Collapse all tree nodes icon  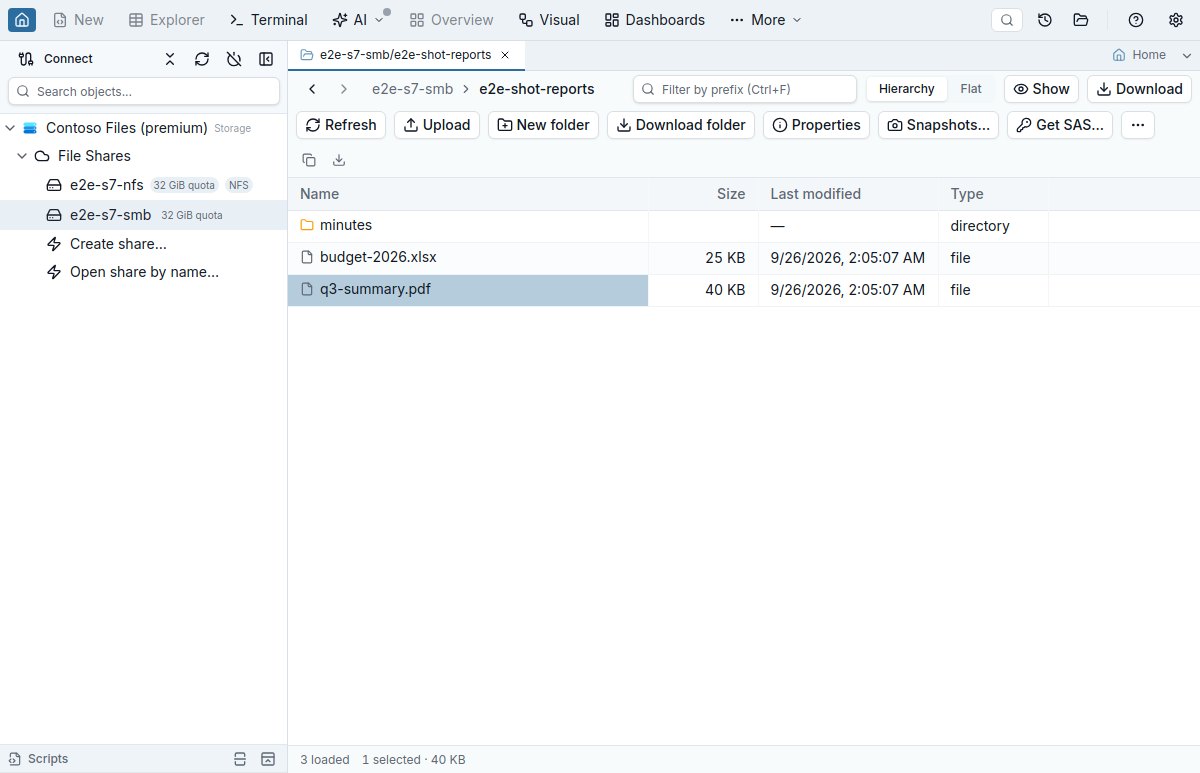tap(170, 59)
